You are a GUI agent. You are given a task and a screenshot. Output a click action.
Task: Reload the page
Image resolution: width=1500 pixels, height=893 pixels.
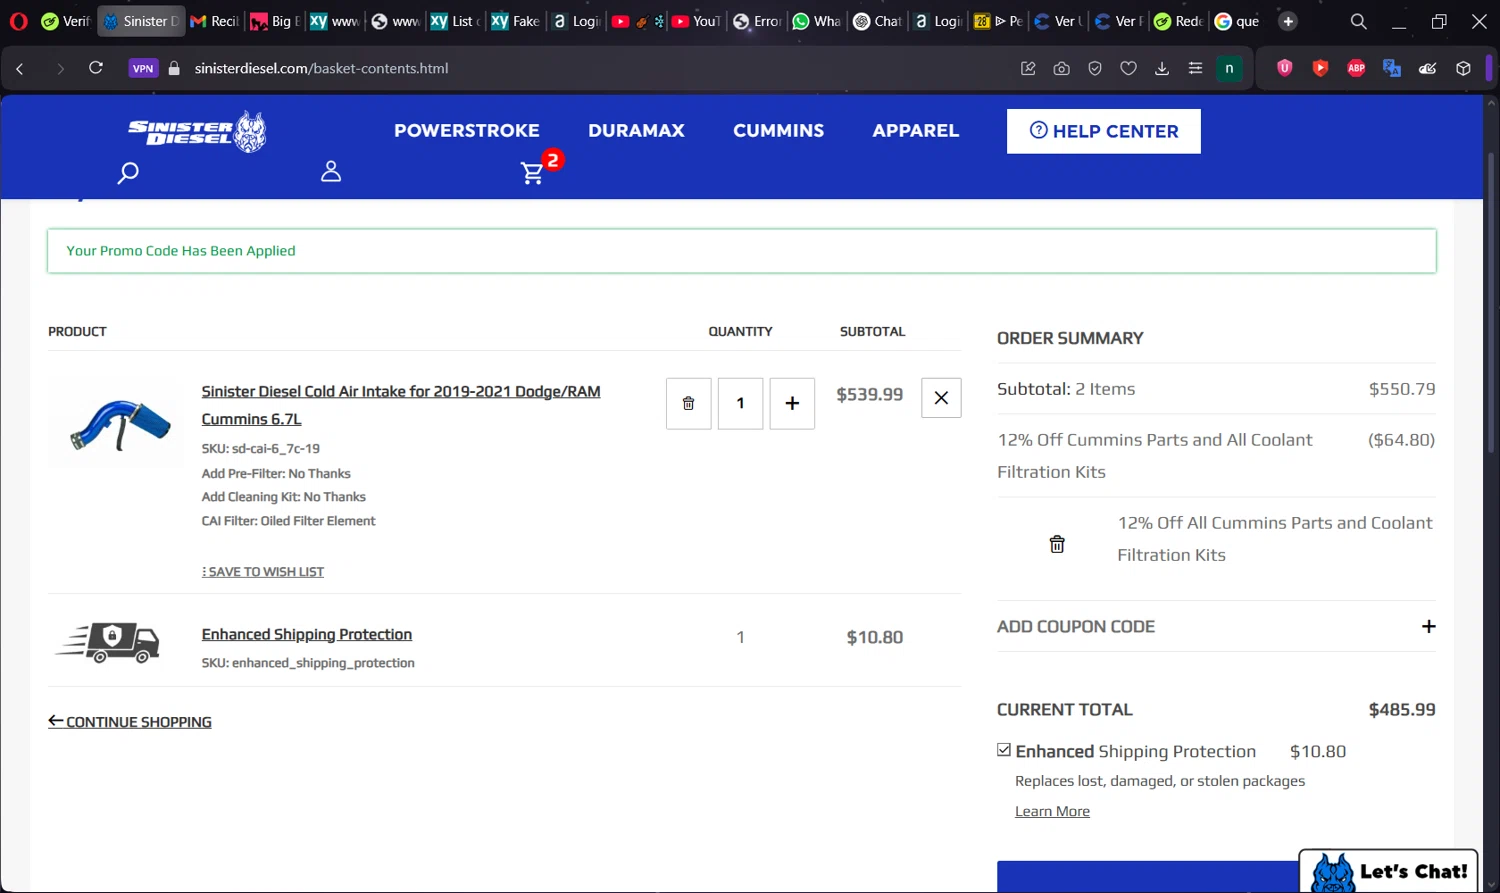(96, 68)
